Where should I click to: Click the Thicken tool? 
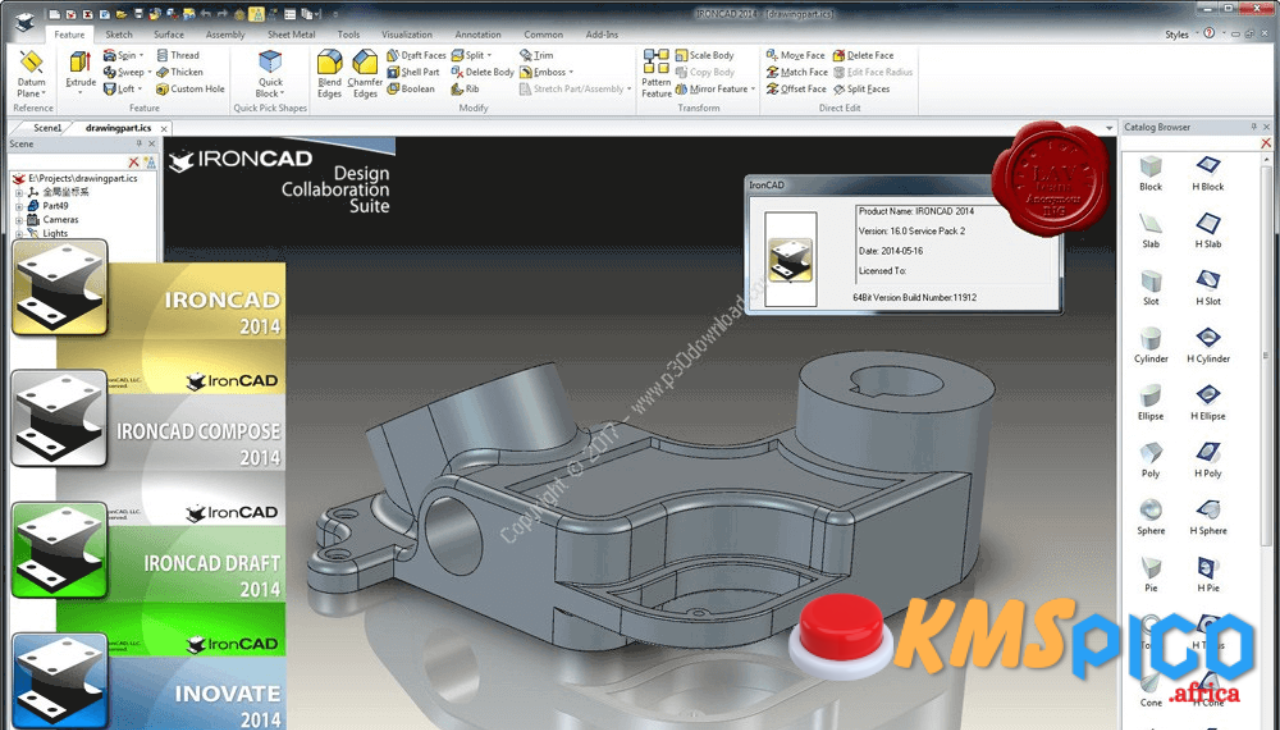click(x=180, y=72)
